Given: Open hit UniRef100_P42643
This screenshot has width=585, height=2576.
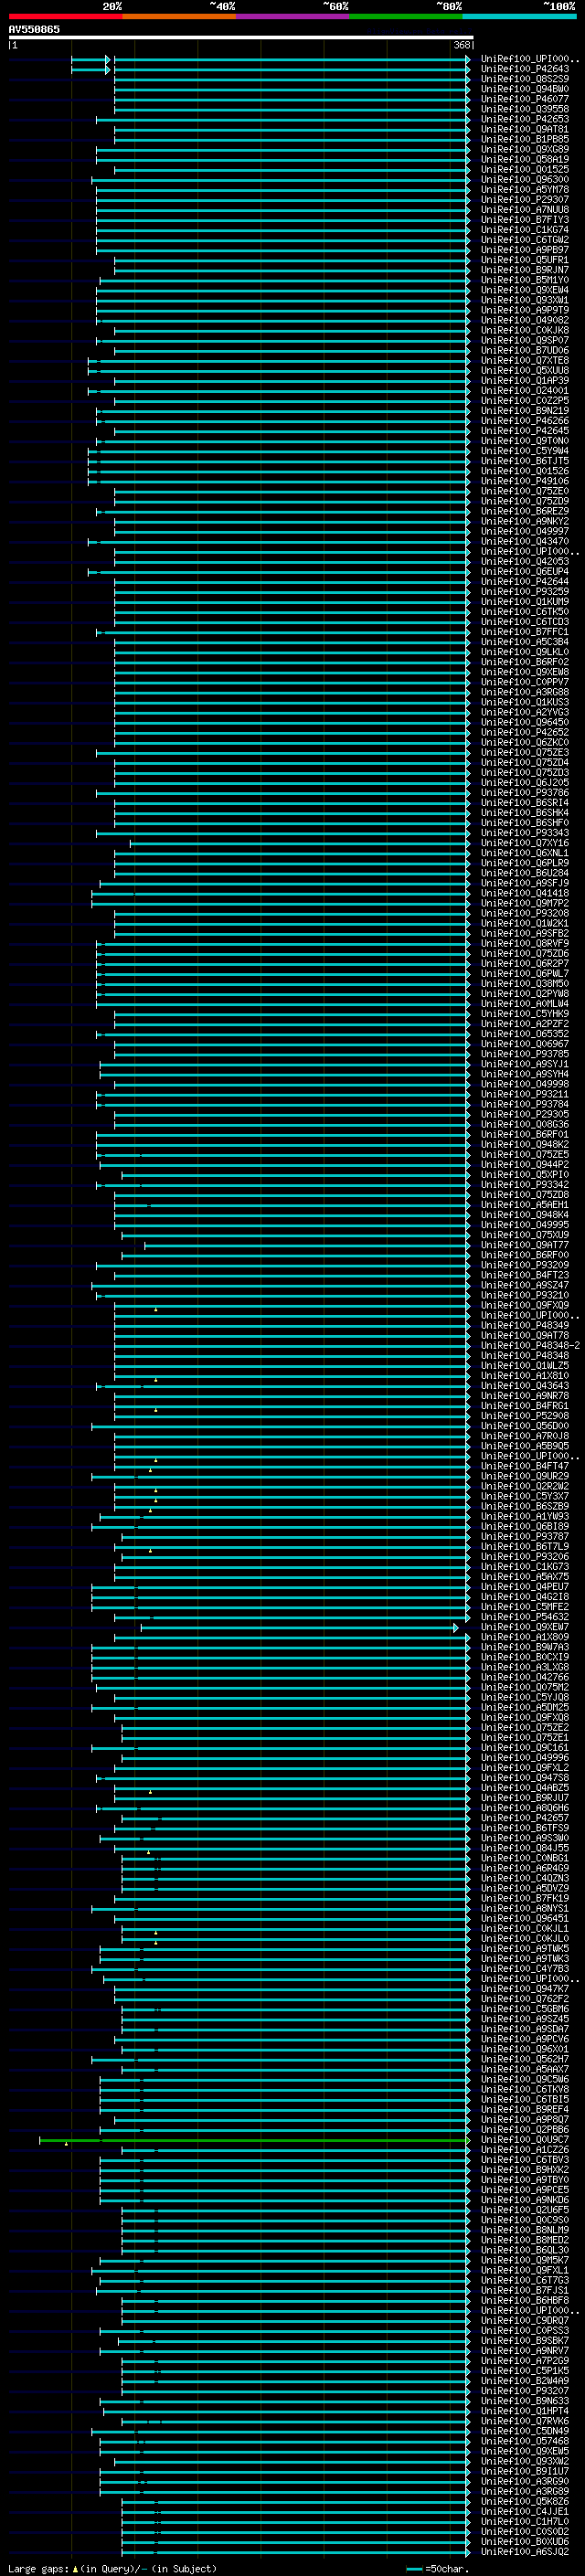Looking at the screenshot, I should point(525,69).
